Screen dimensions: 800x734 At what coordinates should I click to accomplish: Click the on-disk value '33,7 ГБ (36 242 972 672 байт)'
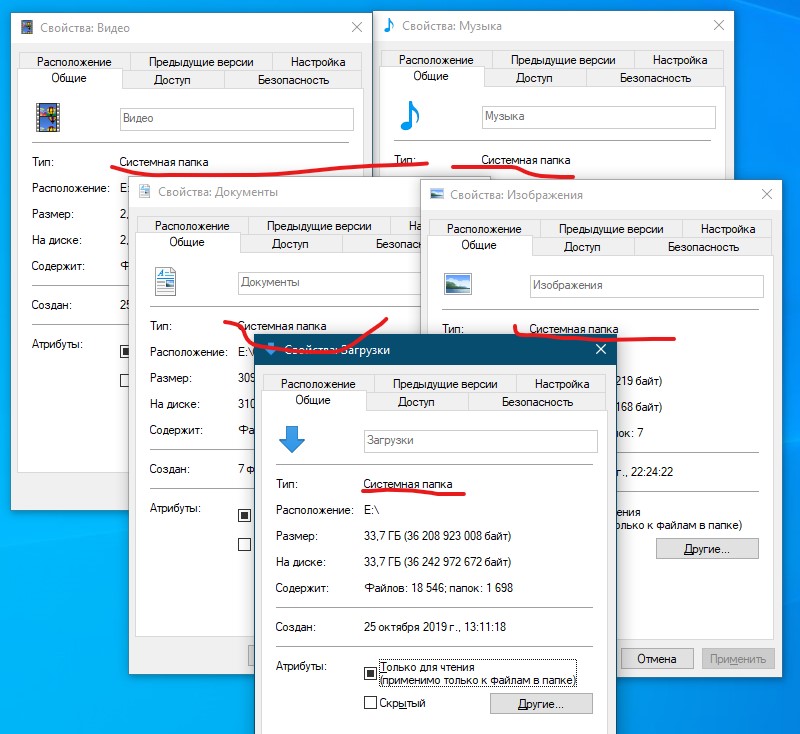coord(437,562)
